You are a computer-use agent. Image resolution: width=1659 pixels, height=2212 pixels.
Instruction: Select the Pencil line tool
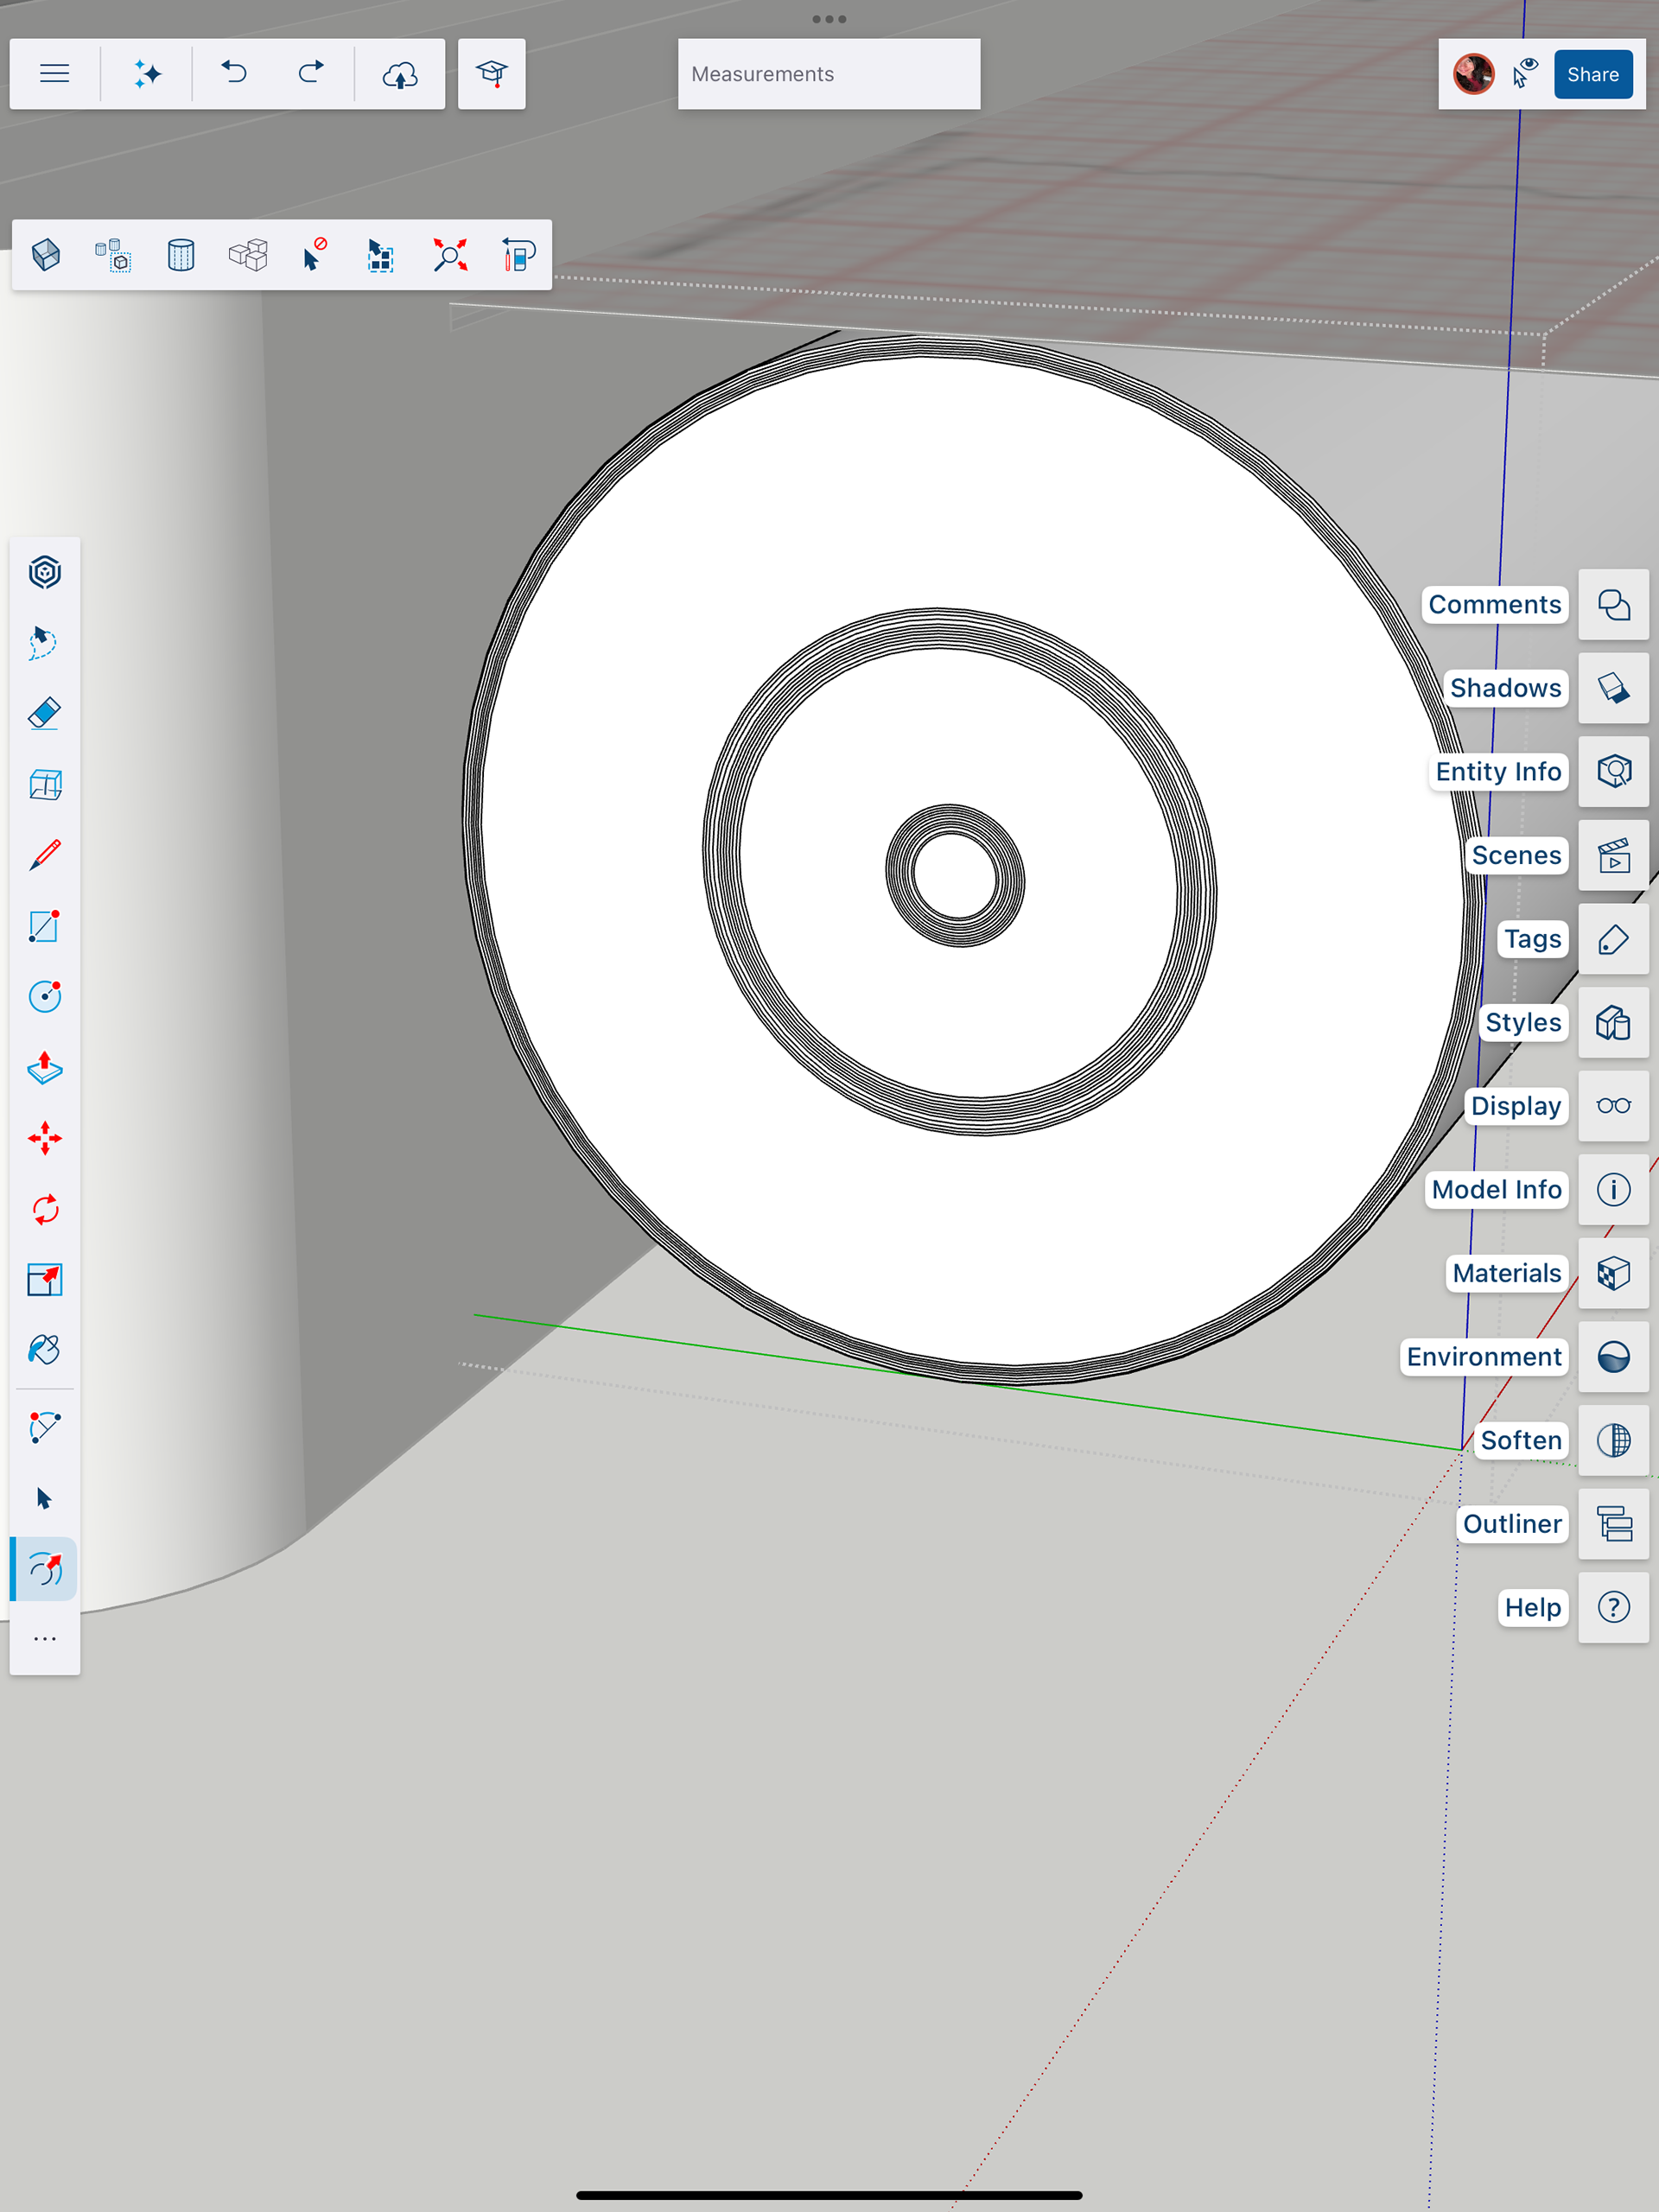tap(45, 856)
